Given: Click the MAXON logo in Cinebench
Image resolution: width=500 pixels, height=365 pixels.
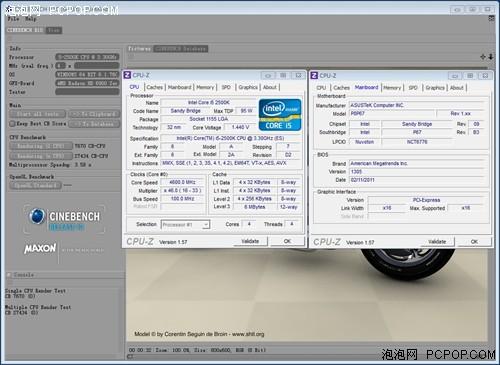Looking at the screenshot, I should point(40,248).
